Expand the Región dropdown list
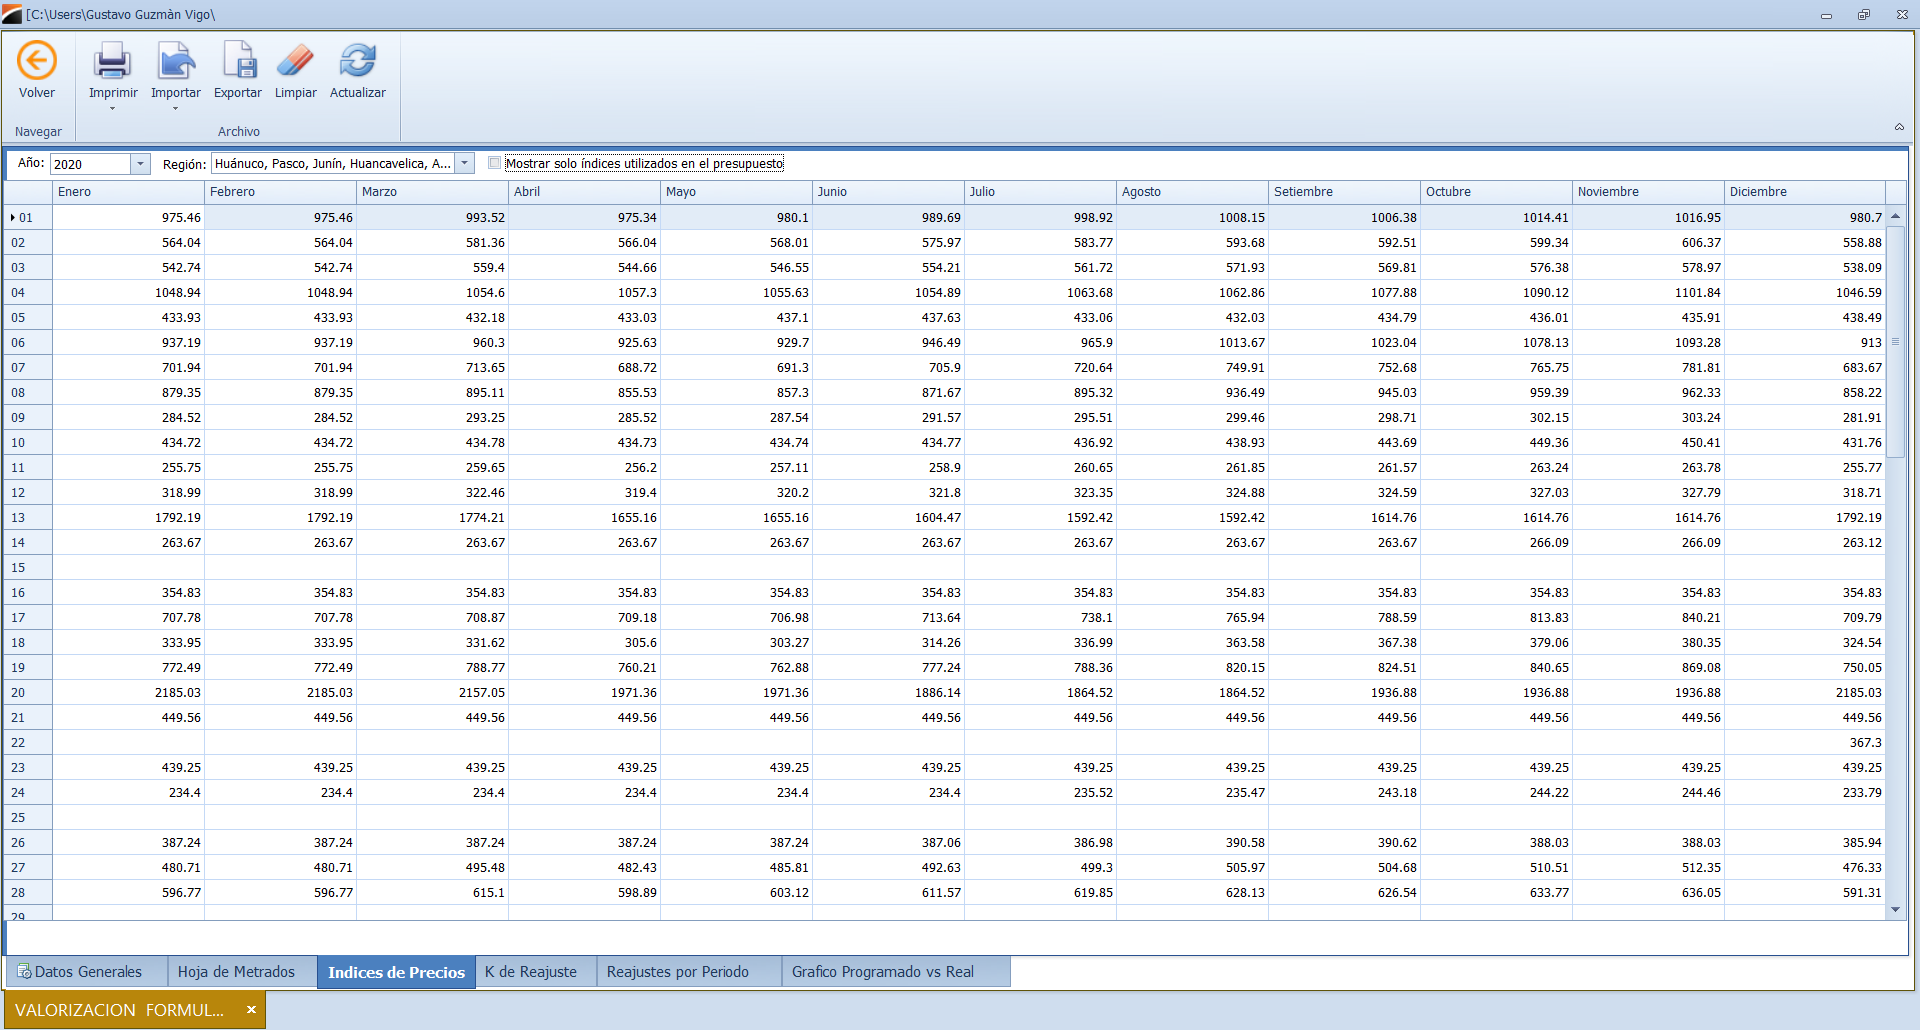 pos(465,164)
